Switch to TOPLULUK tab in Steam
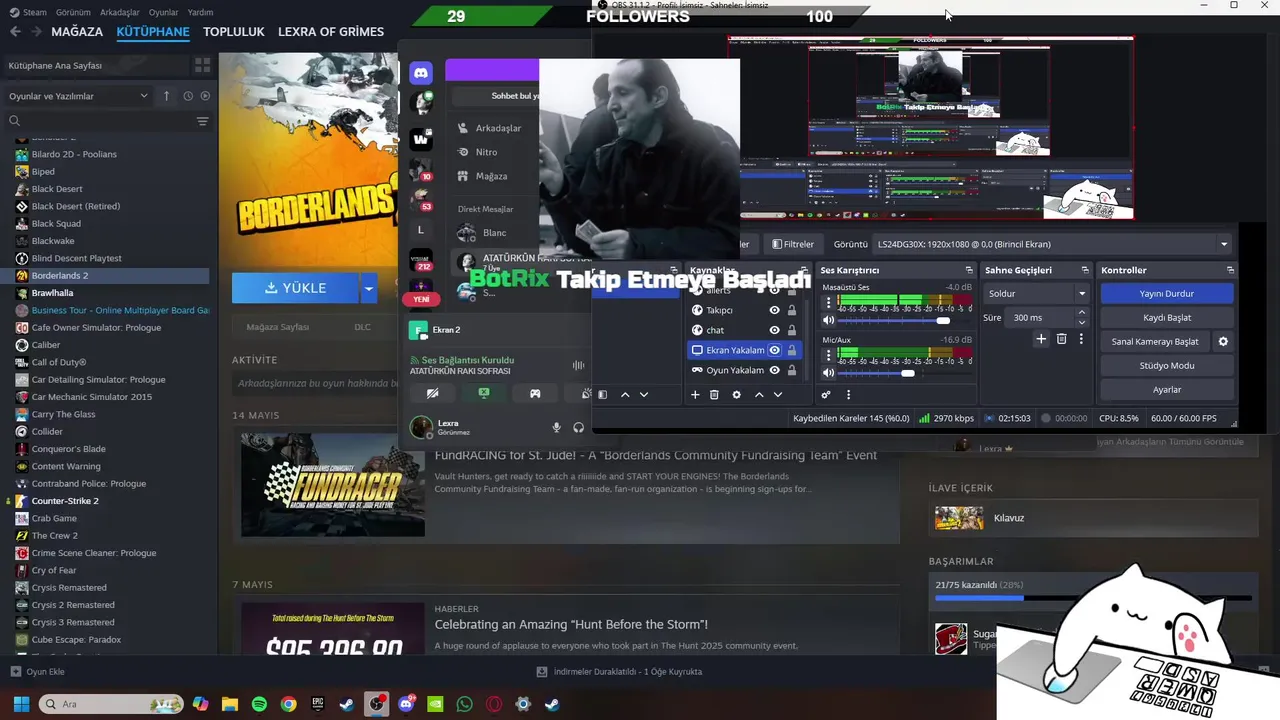 (x=234, y=31)
